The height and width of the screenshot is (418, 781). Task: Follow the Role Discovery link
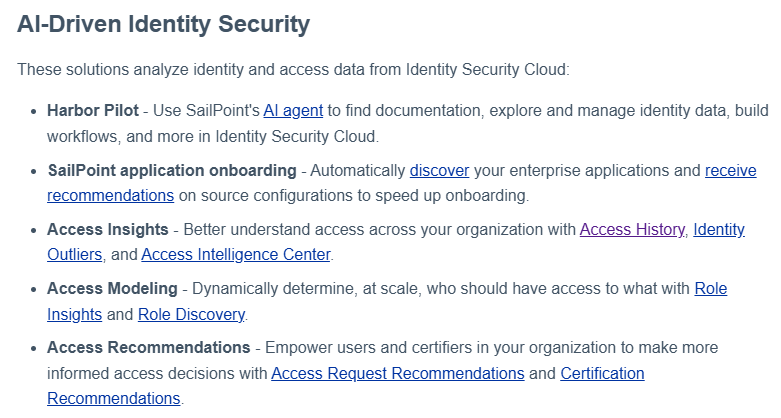point(191,314)
